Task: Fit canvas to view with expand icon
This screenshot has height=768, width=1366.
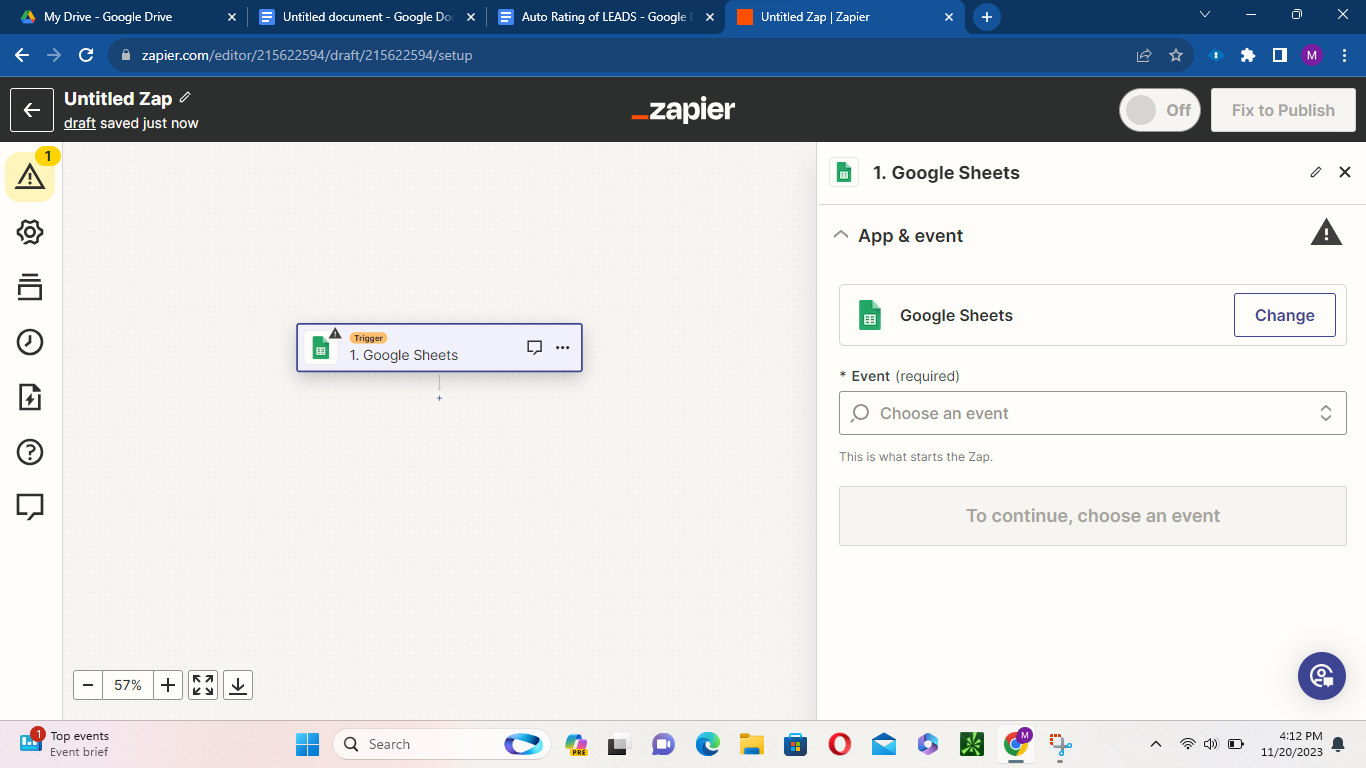Action: point(203,685)
